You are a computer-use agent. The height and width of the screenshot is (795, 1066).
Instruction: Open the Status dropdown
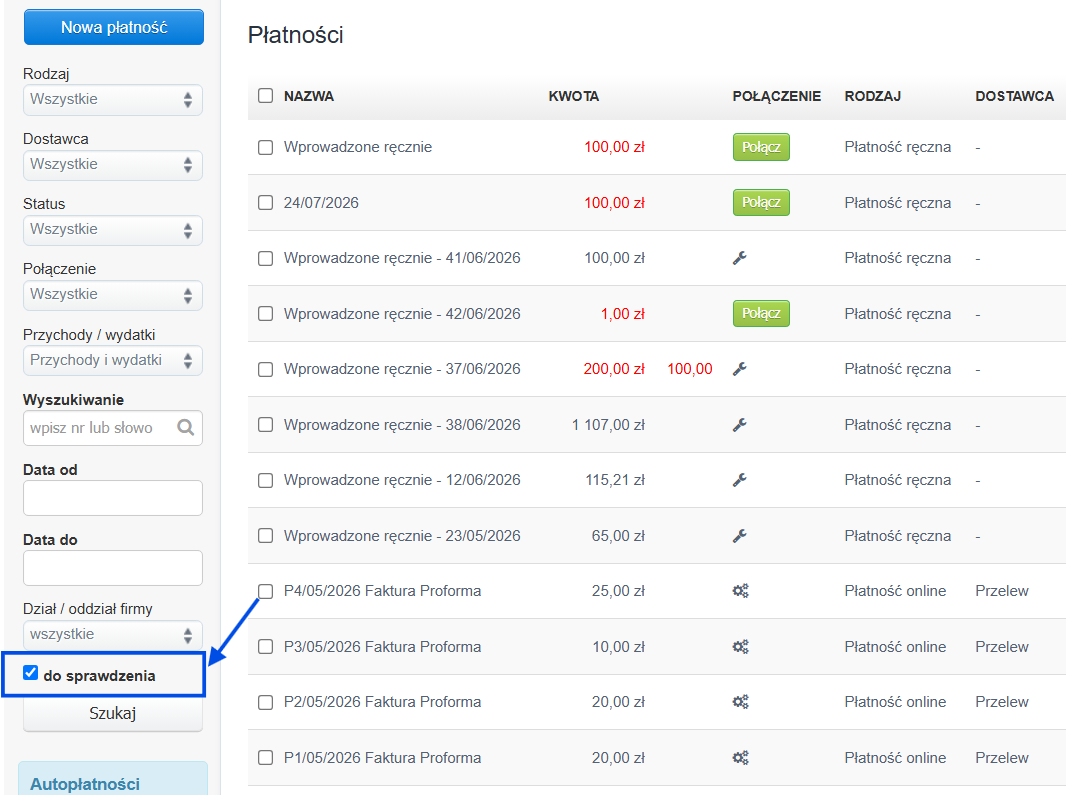click(113, 231)
